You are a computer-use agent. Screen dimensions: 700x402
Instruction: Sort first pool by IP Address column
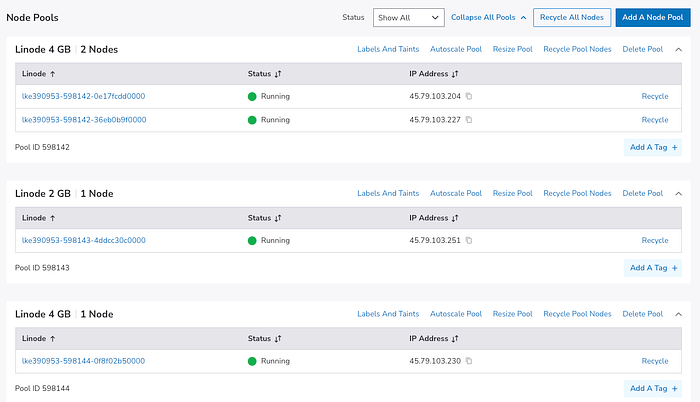coord(455,72)
